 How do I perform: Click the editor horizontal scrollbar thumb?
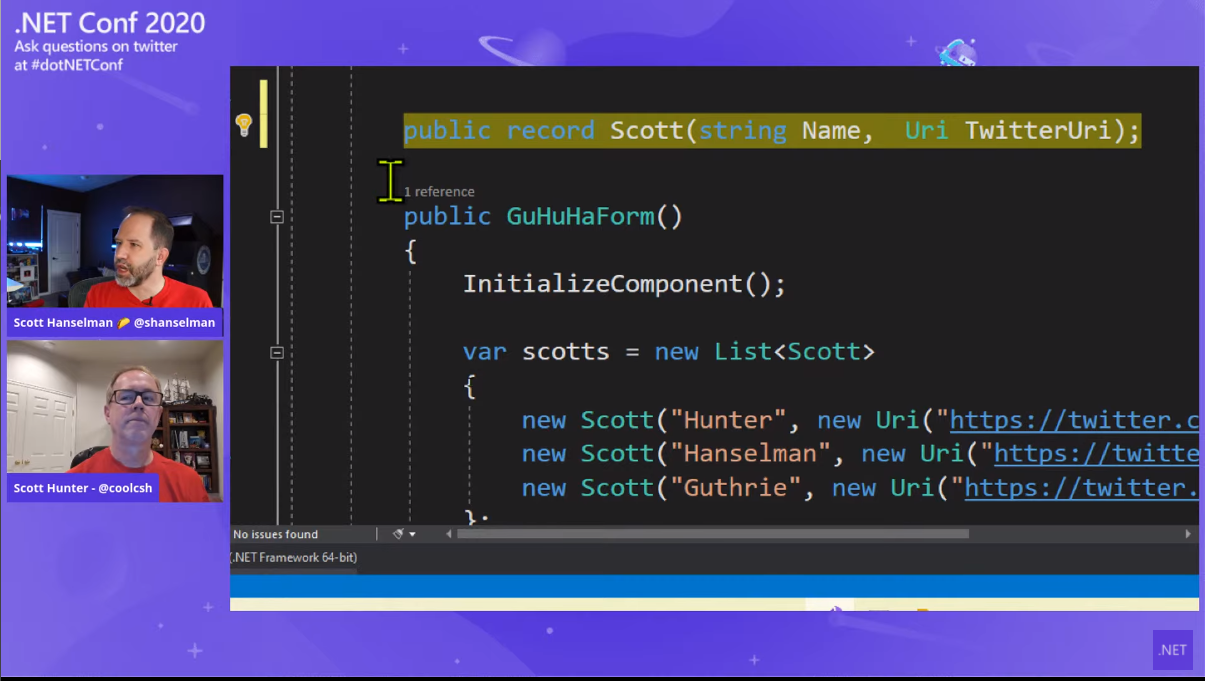(713, 534)
